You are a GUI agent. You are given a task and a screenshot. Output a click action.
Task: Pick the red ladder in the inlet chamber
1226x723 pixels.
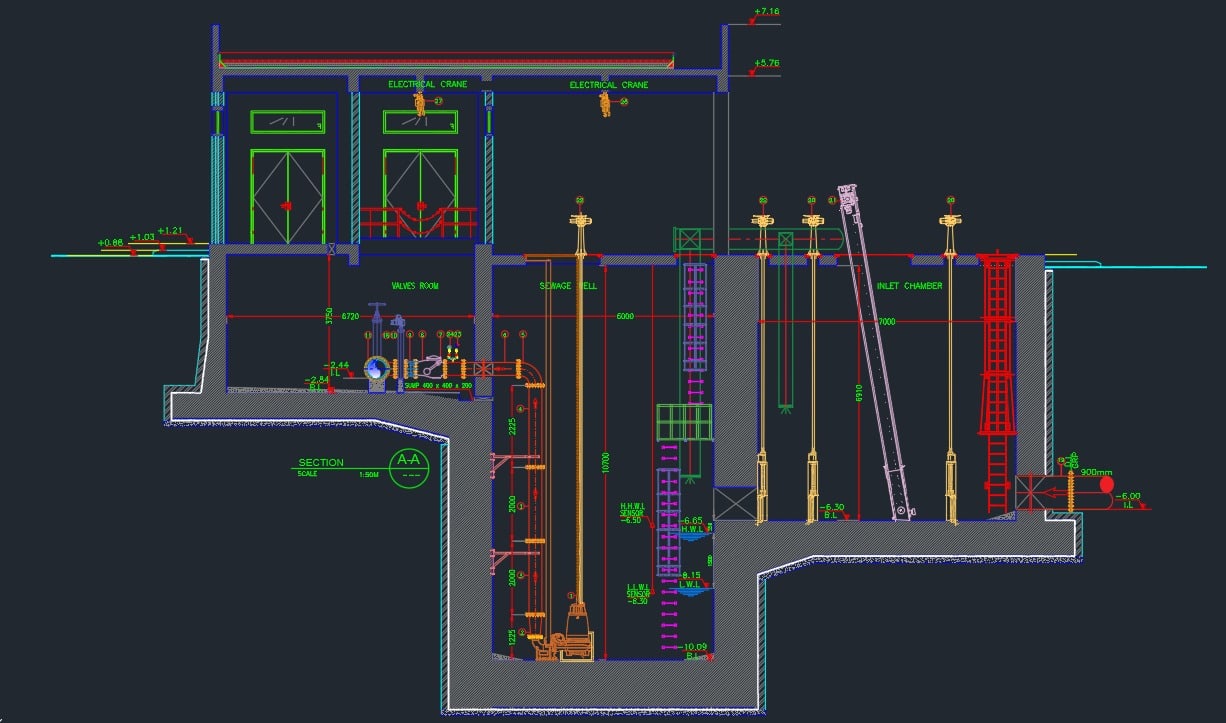tap(996, 382)
